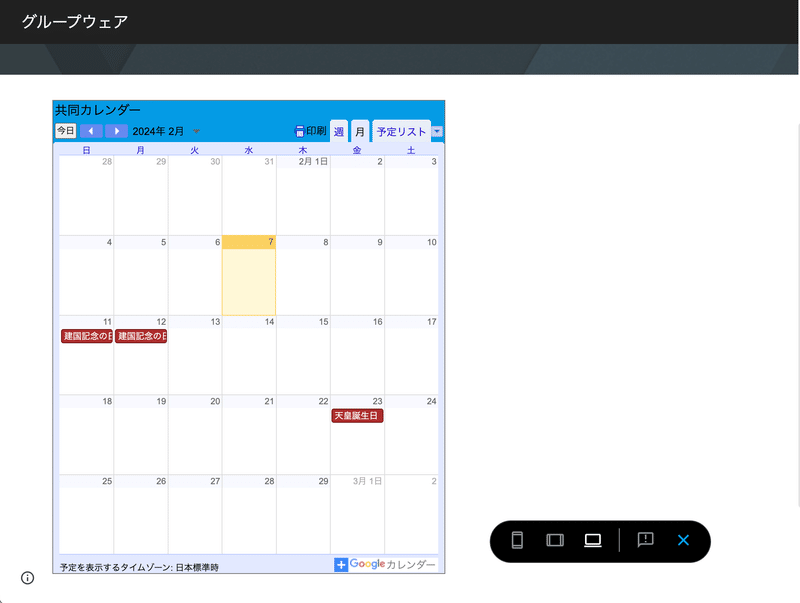800x603 pixels.
Task: Select the laptop preview icon
Action: [x=592, y=540]
